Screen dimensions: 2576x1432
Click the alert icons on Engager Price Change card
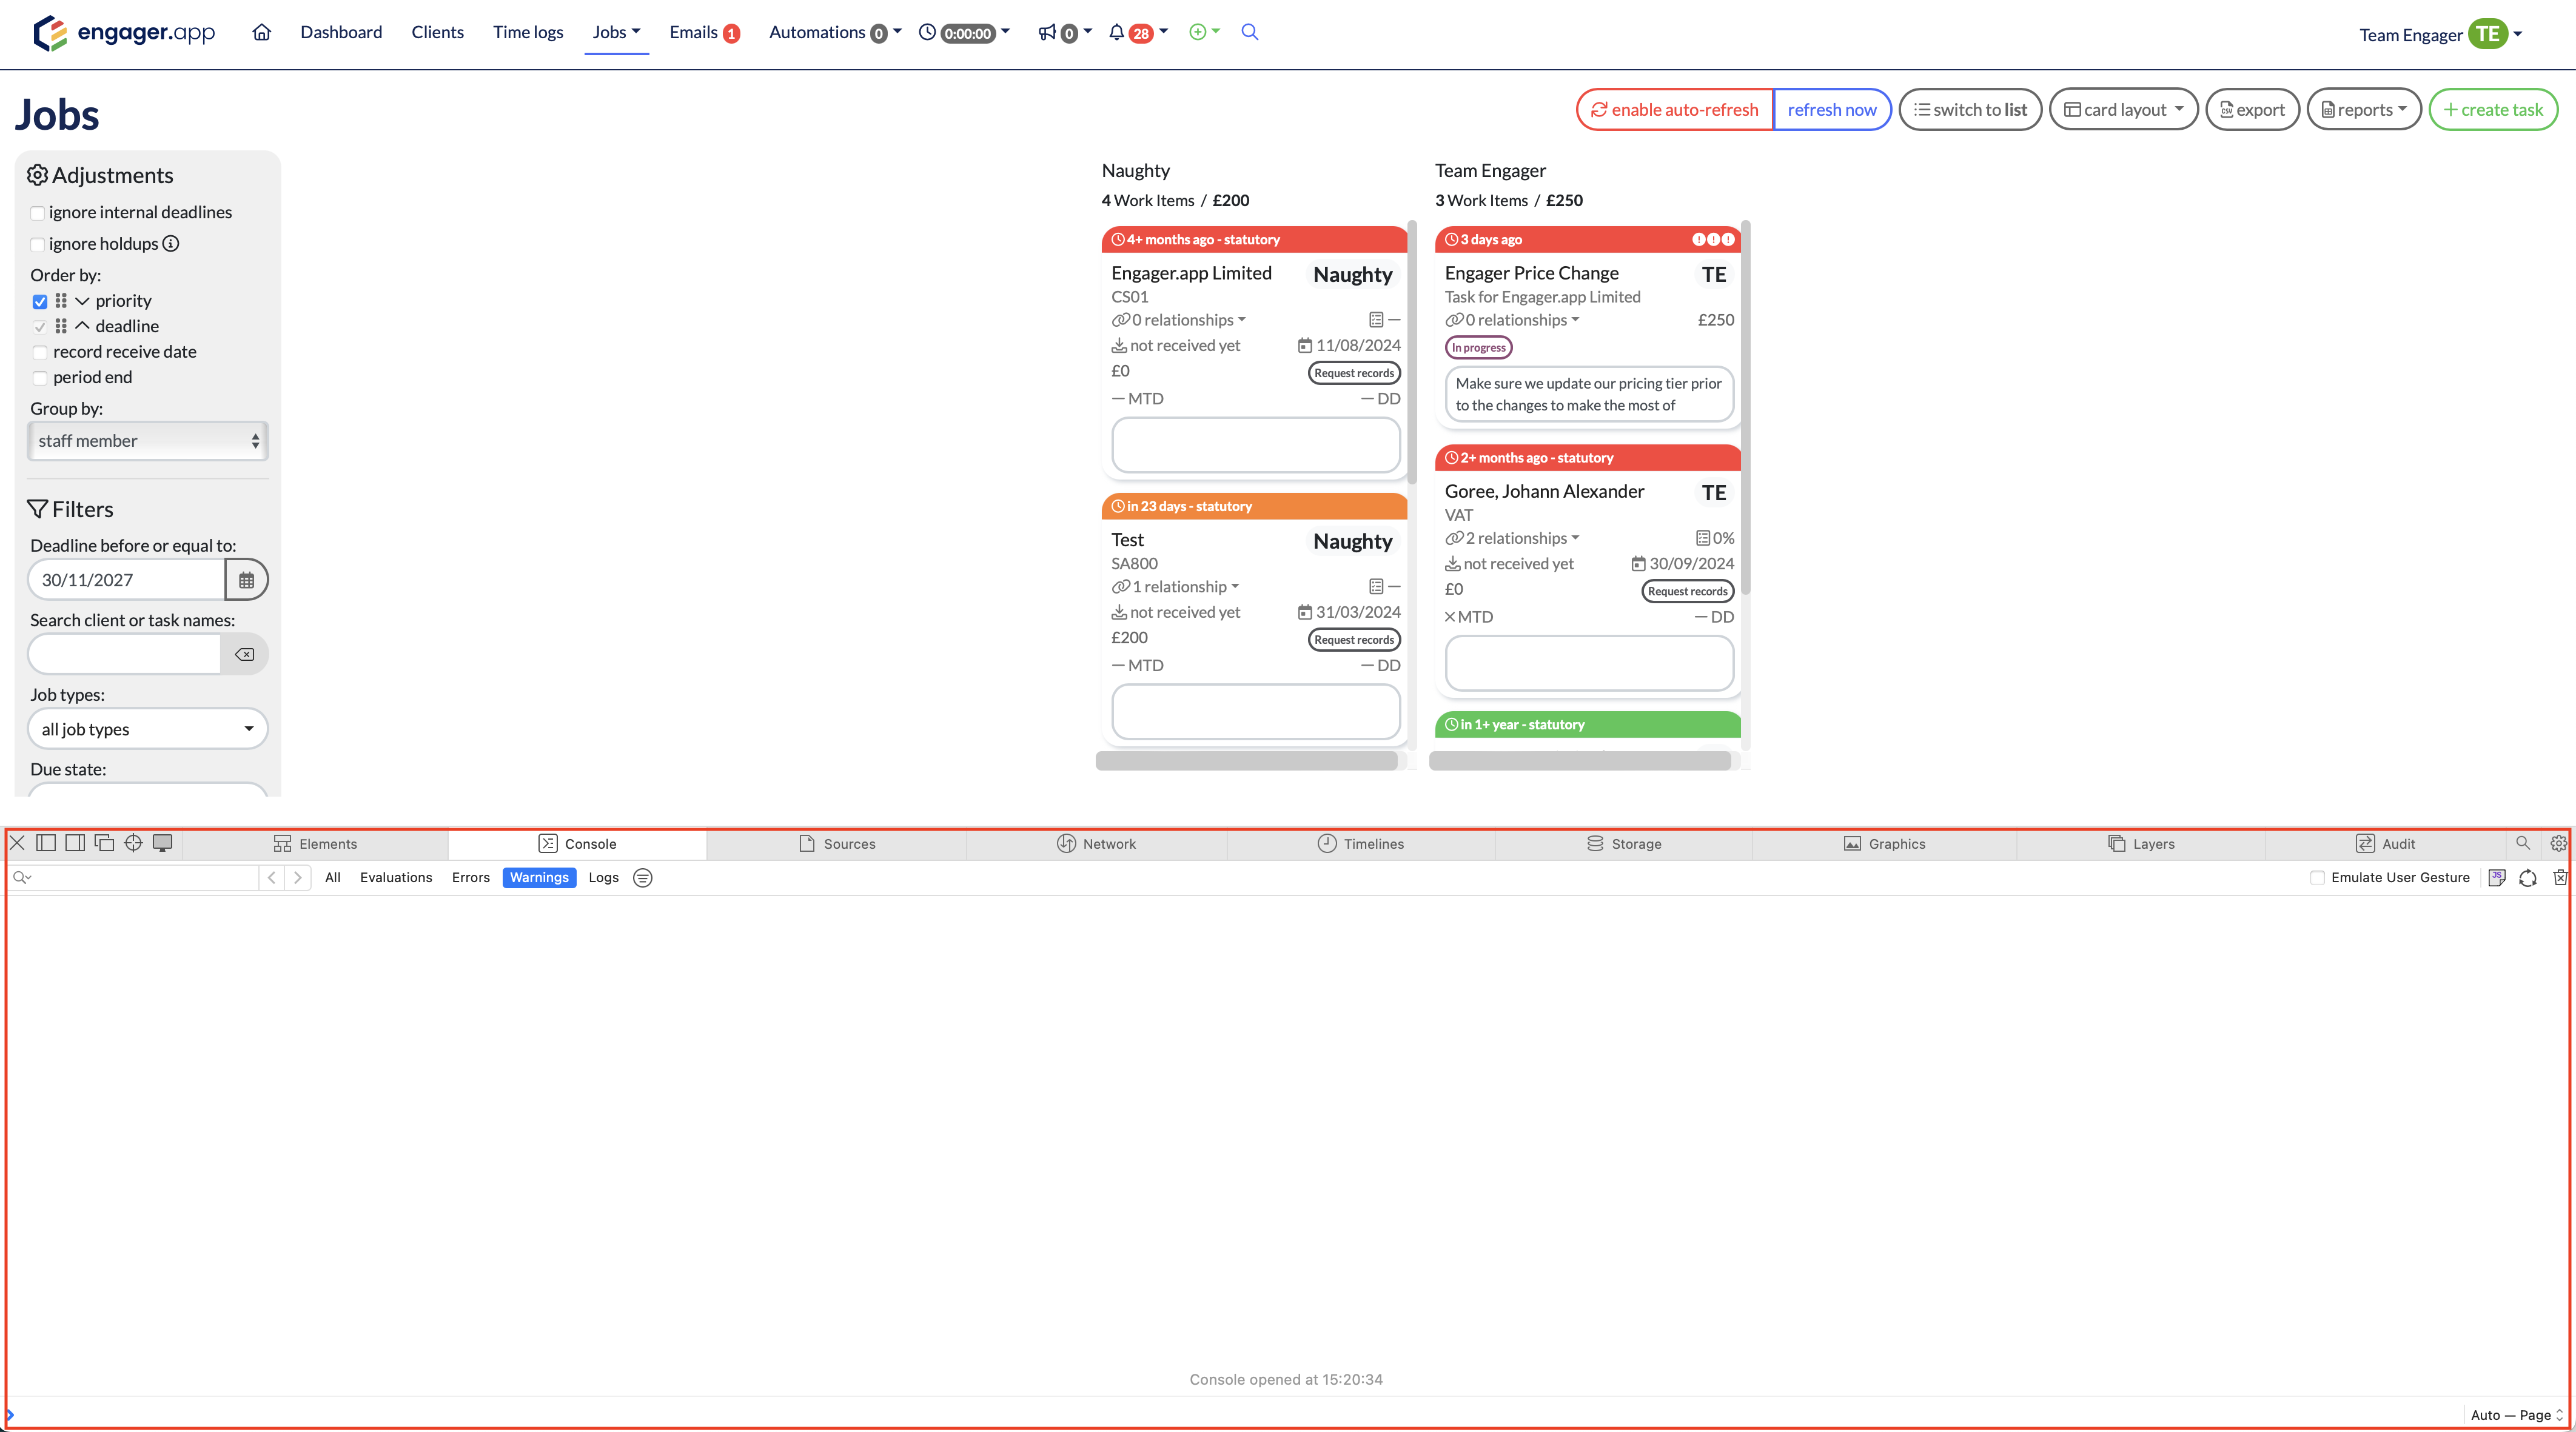point(1713,239)
